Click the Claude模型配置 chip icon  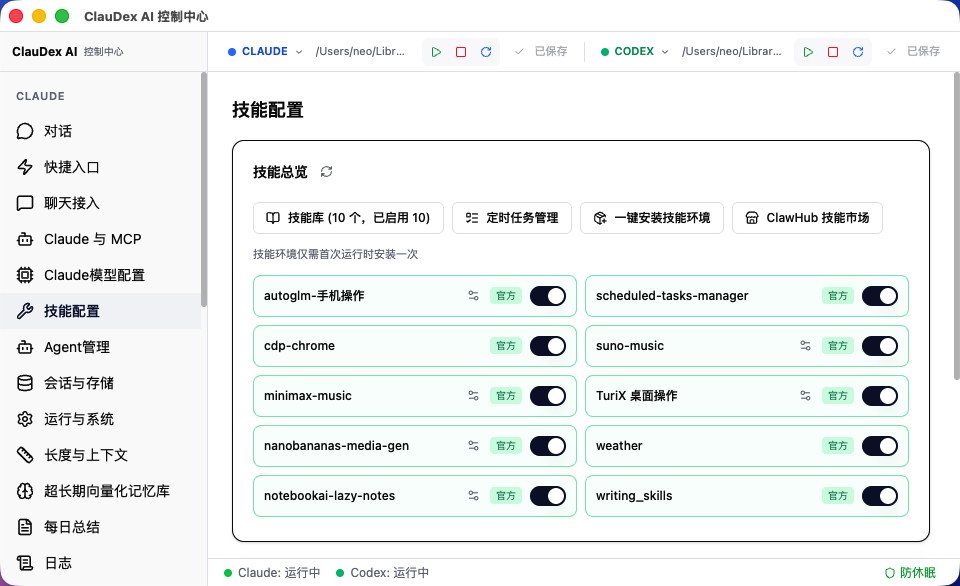coord(24,275)
